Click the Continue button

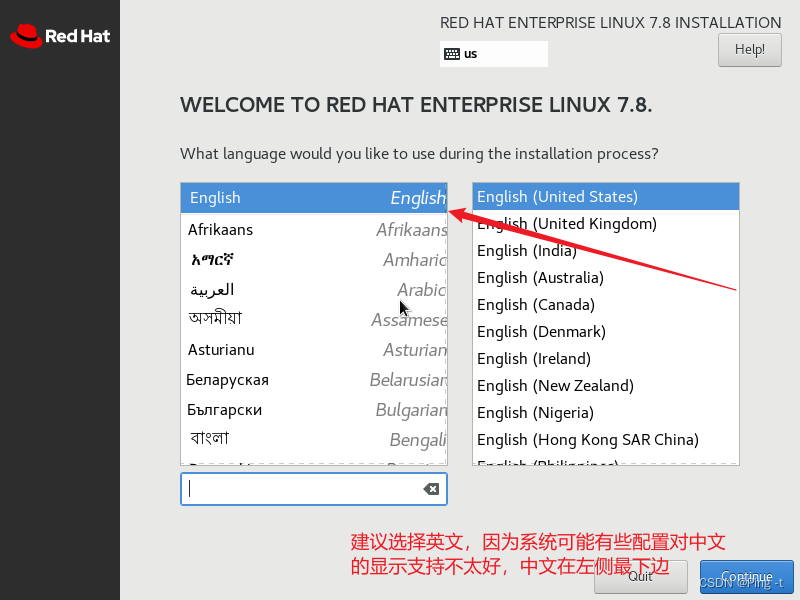tap(746, 577)
